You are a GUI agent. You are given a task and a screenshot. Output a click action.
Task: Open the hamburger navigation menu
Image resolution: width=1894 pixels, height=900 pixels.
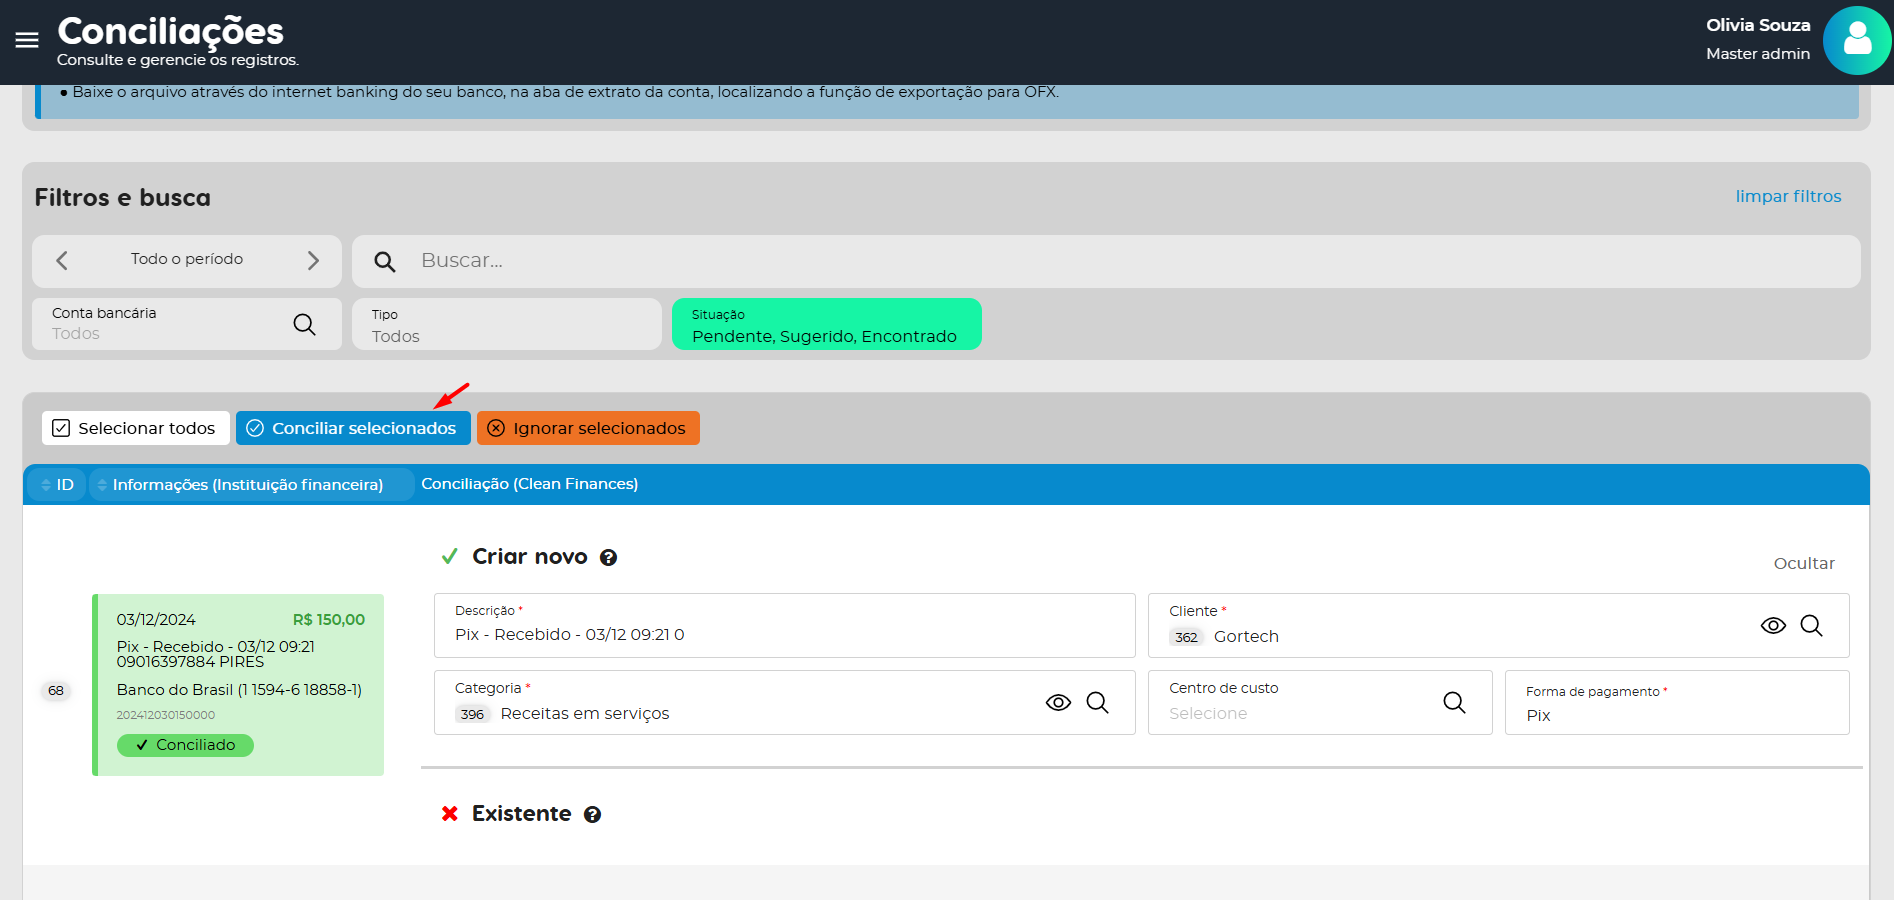[x=27, y=40]
